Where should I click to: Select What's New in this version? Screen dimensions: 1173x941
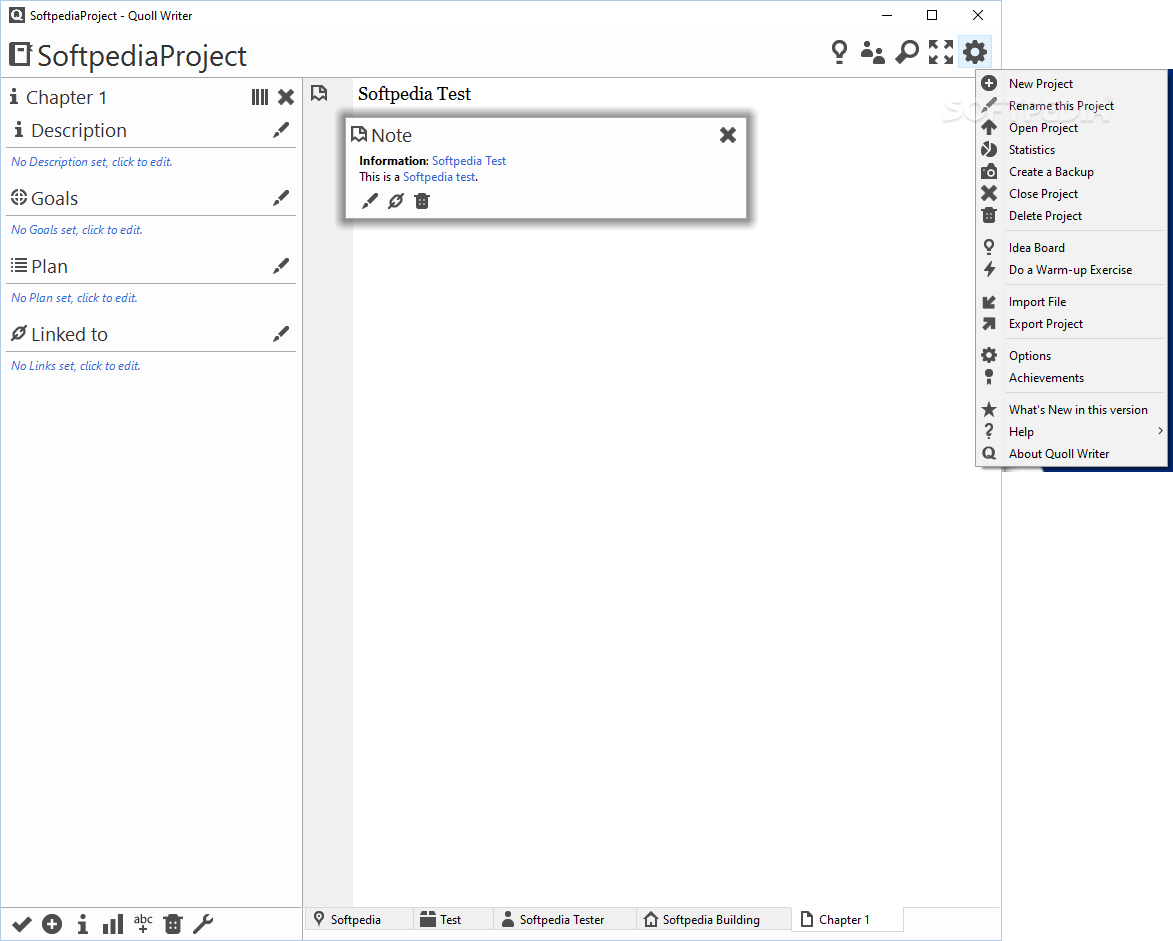[1071, 410]
